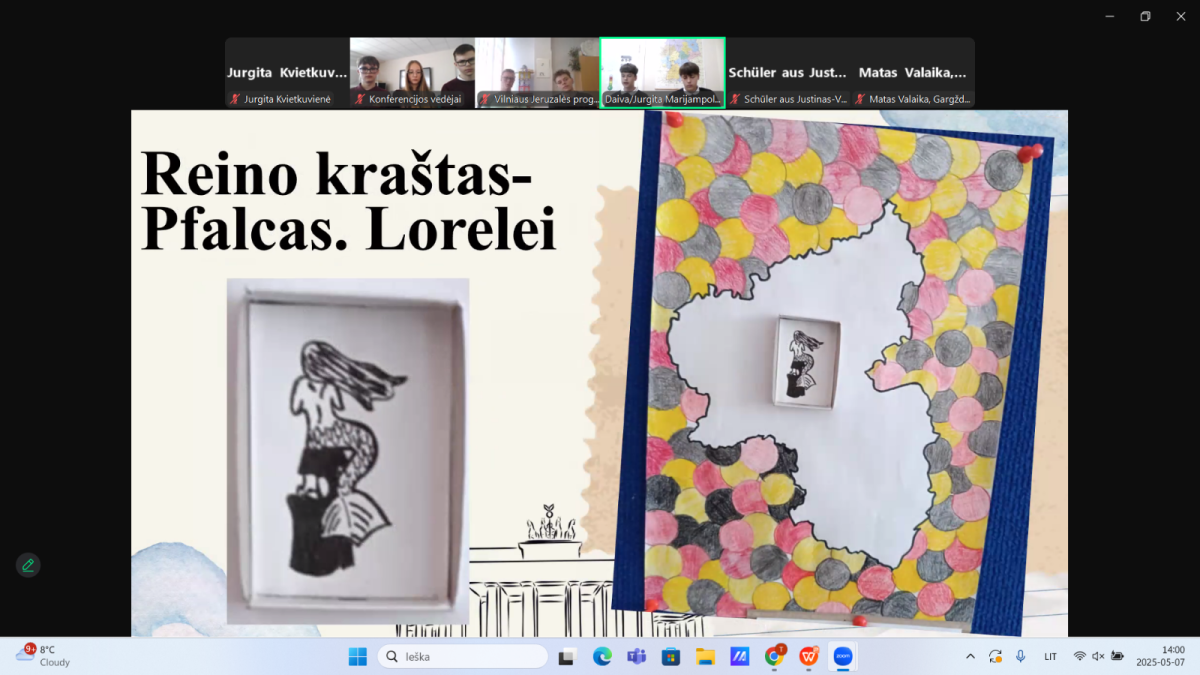Viewport: 1200px width, 675px height.
Task: Open Microsoft Edge from taskbar
Action: (602, 656)
